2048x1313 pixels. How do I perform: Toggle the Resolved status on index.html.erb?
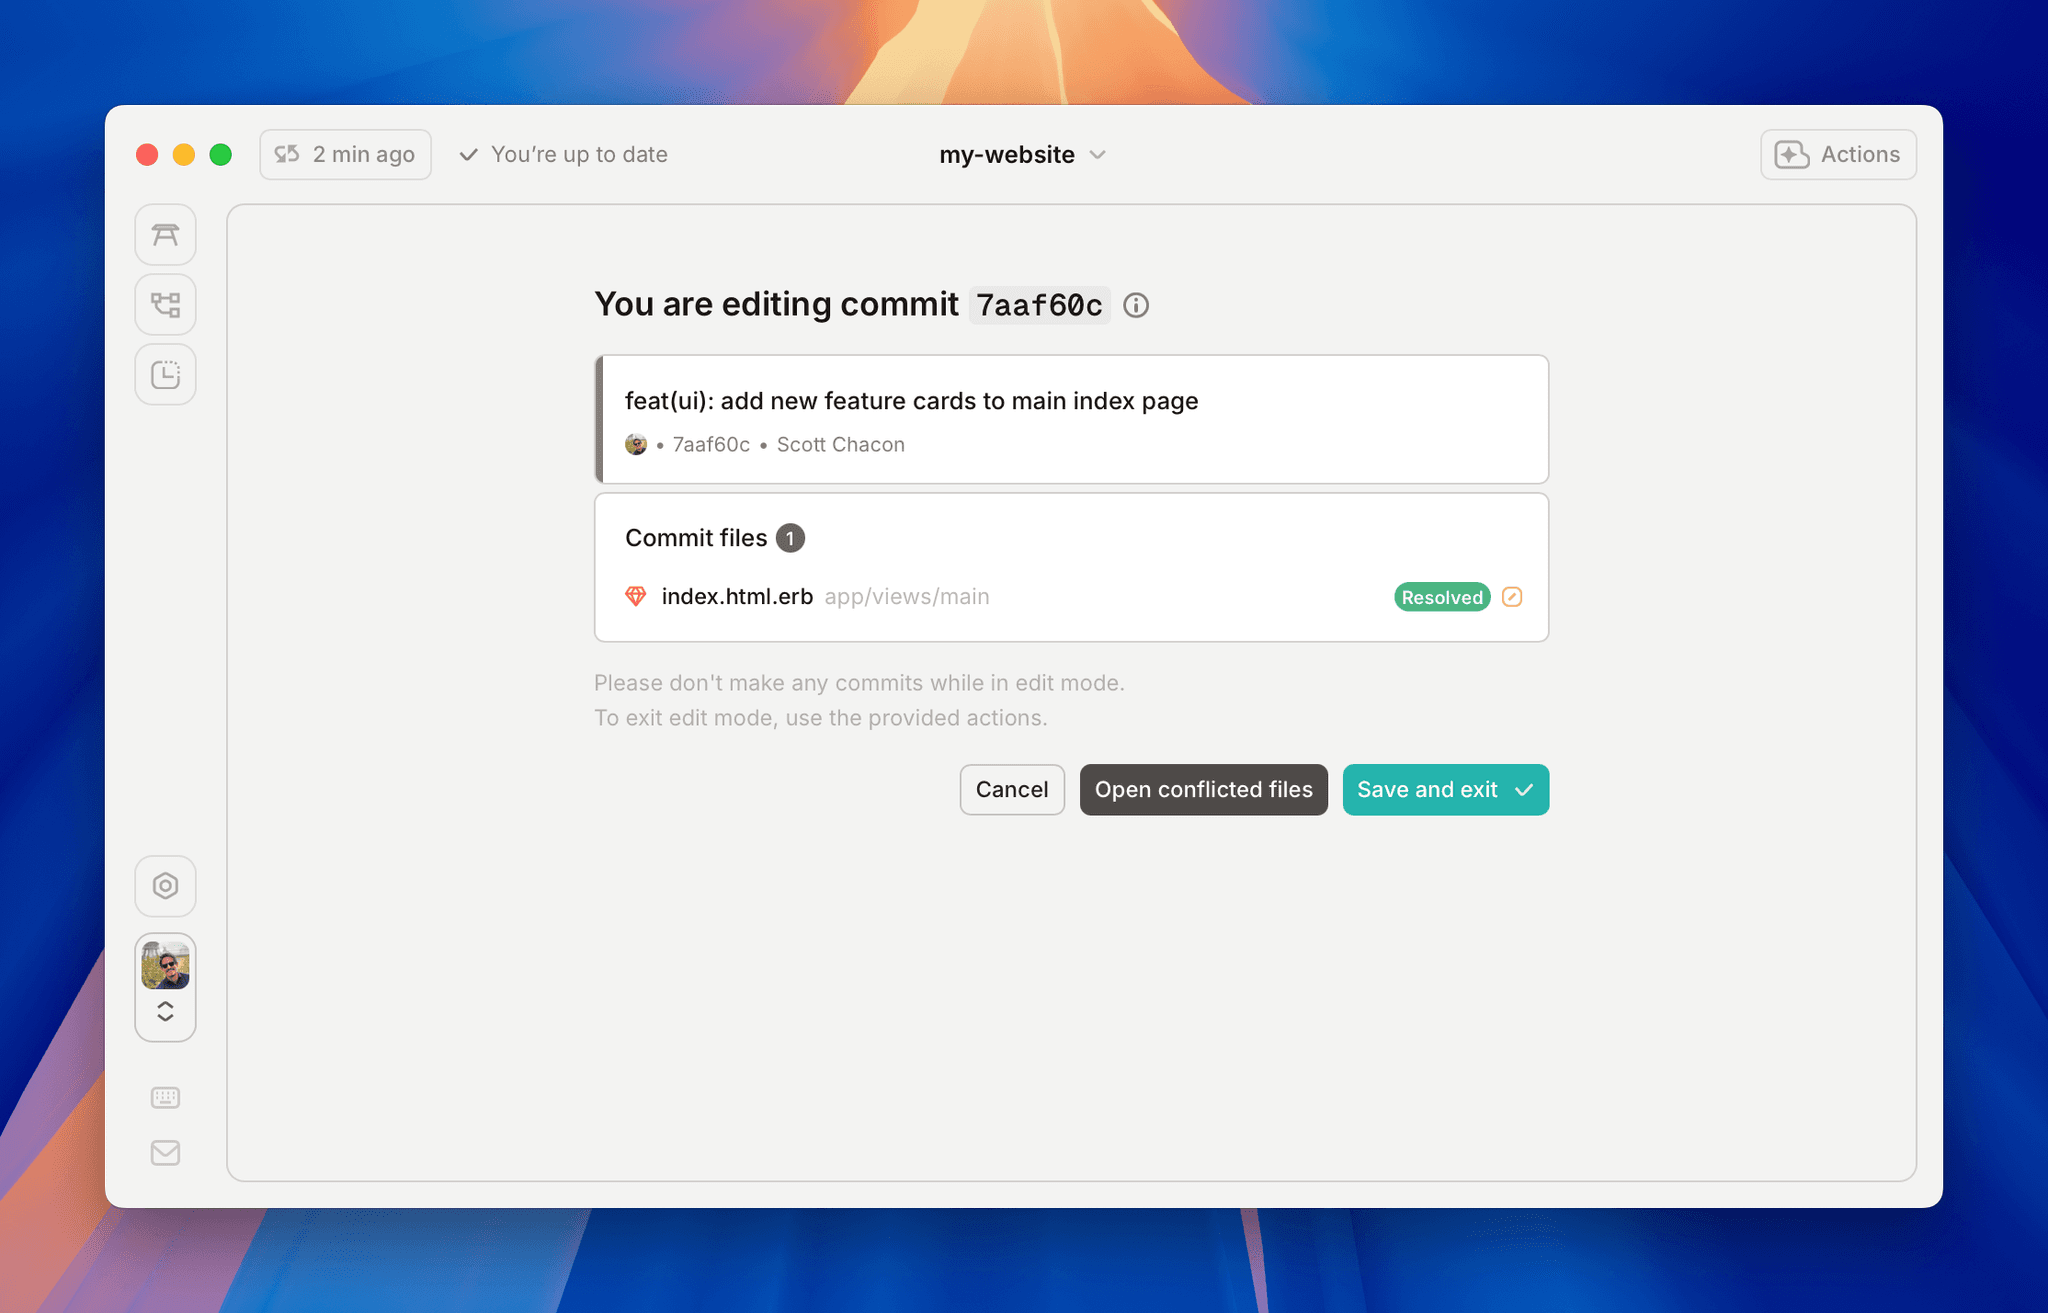(1441, 597)
